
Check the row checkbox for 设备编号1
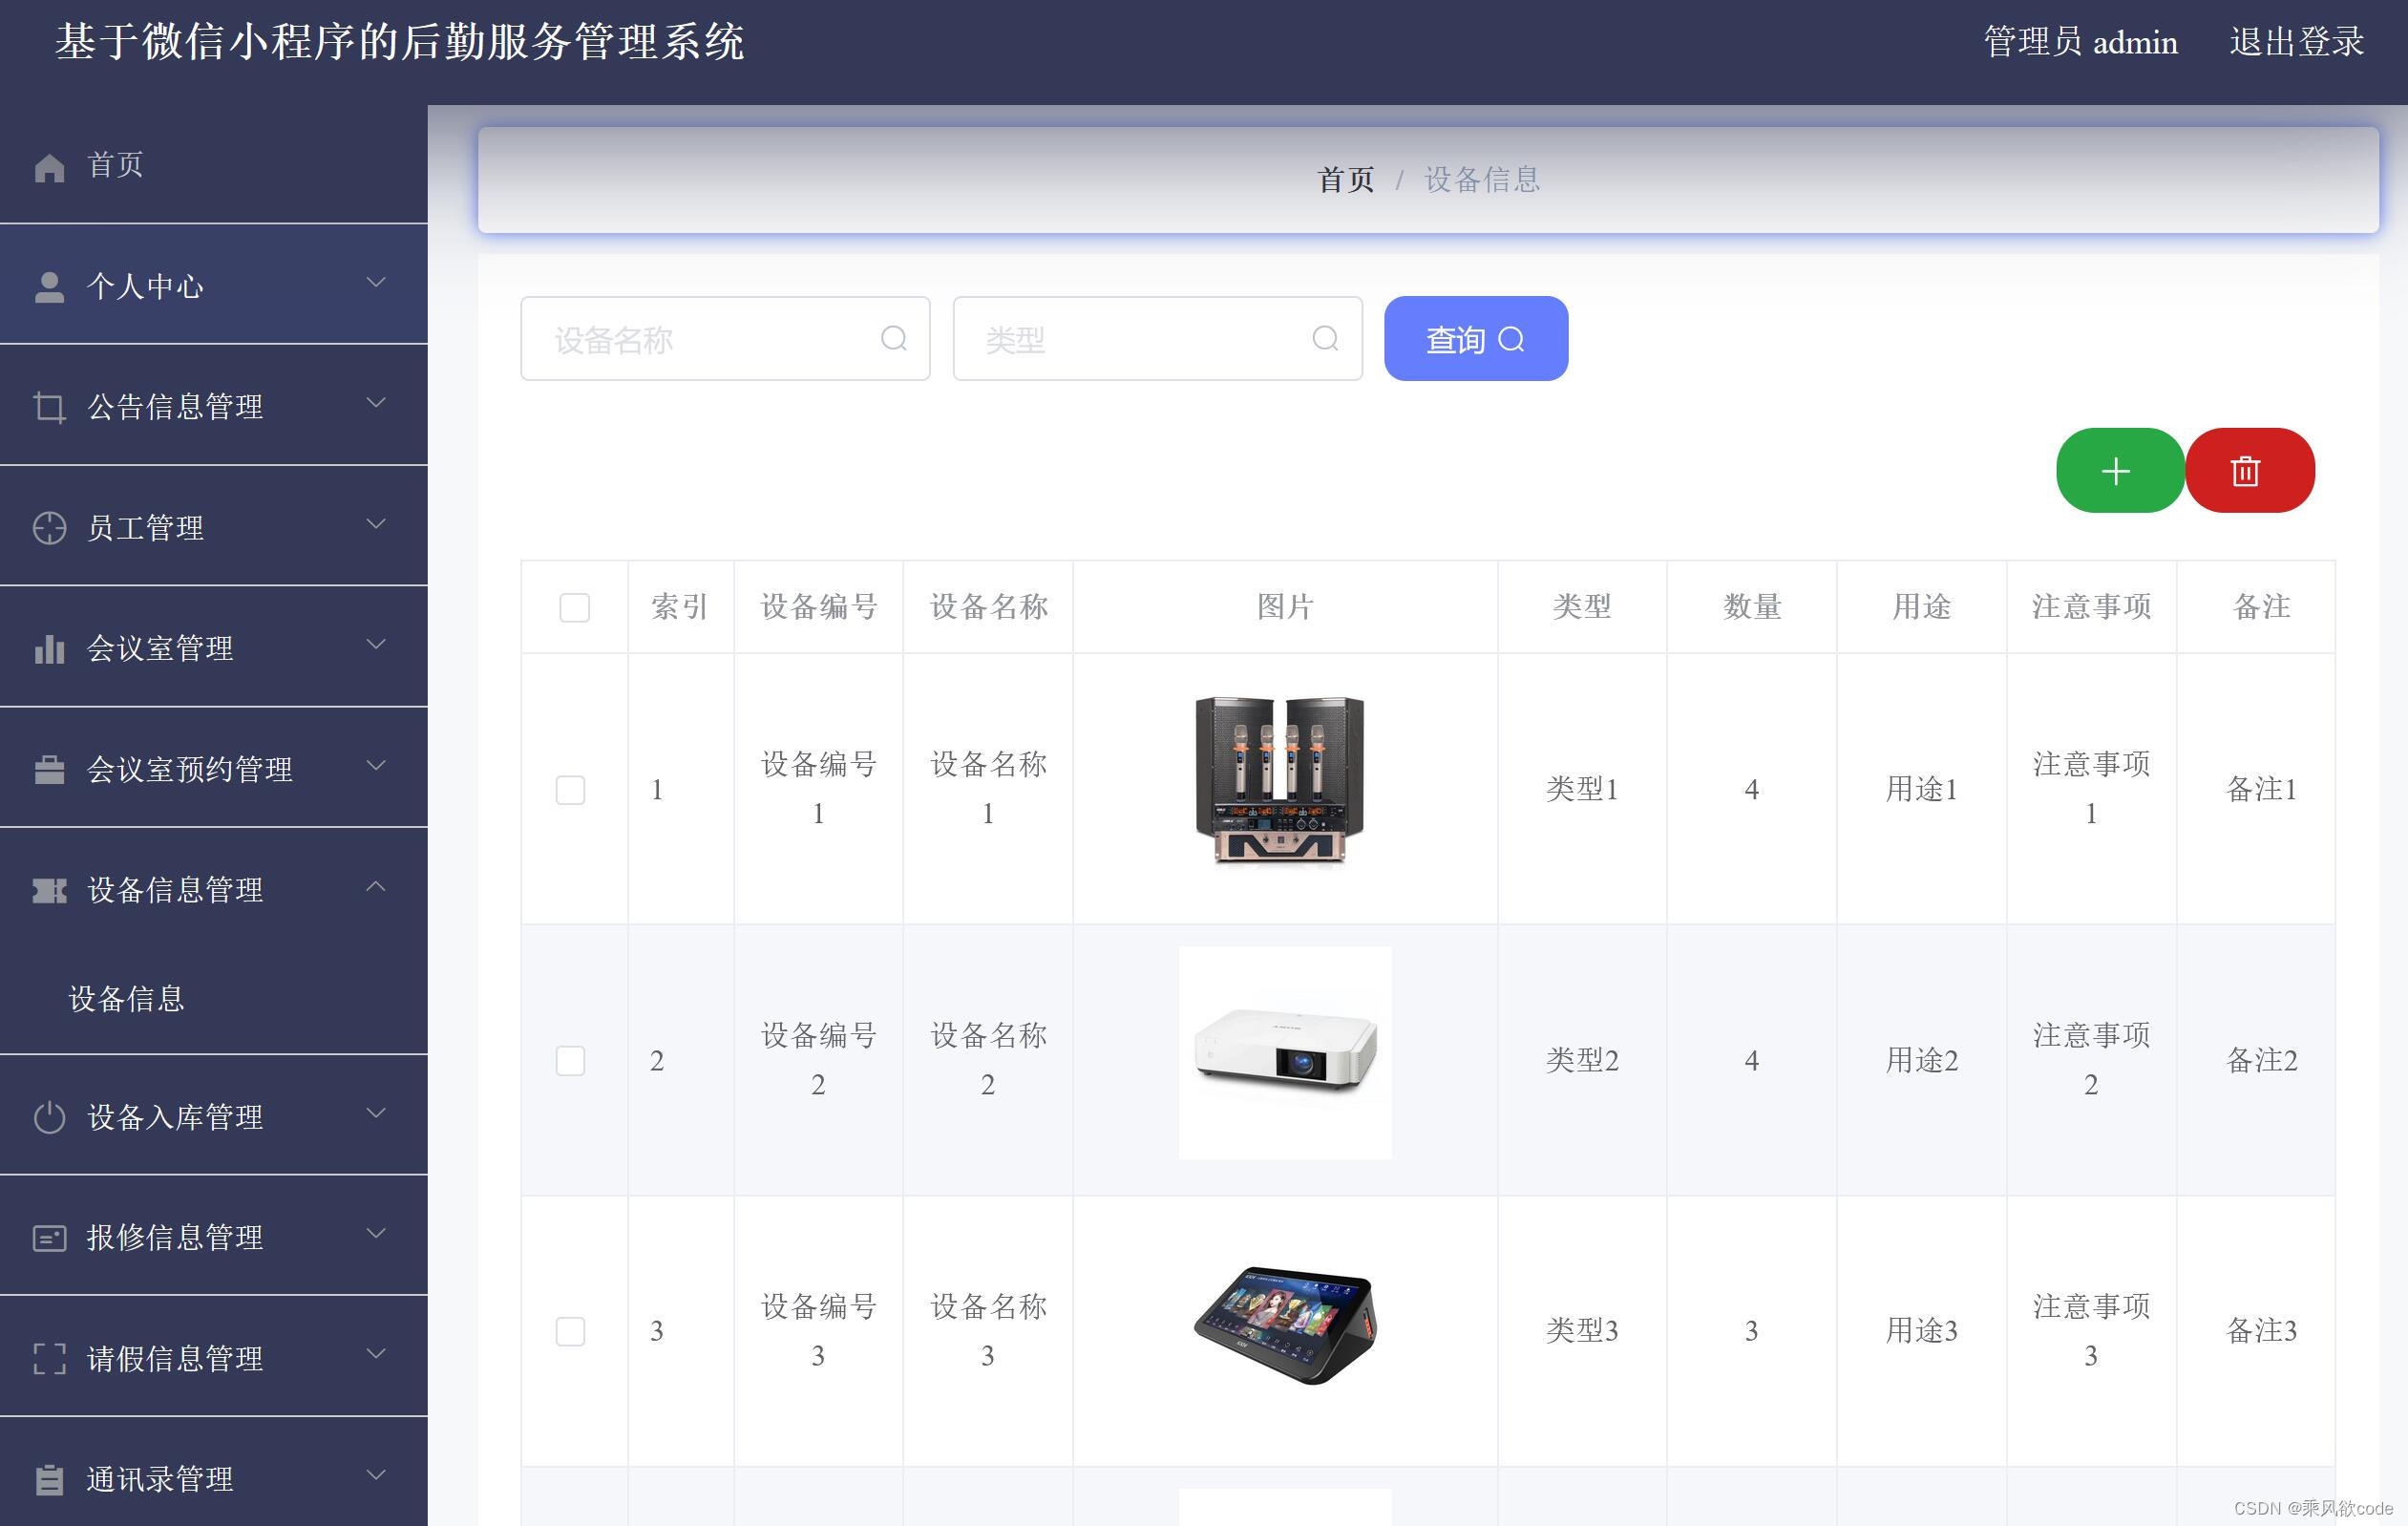tap(571, 789)
